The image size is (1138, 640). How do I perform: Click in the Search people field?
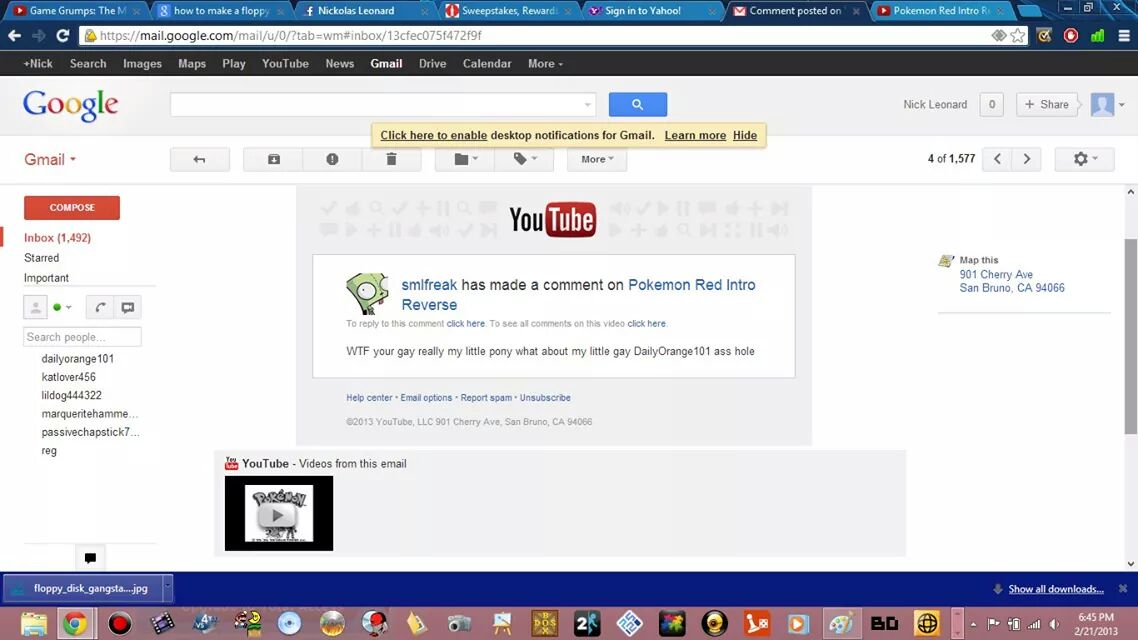[82, 337]
